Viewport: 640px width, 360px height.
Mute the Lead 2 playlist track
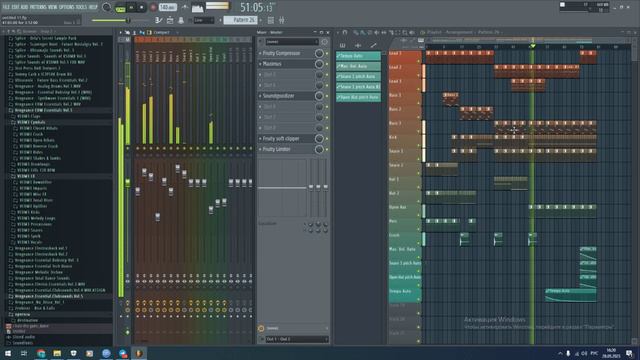pos(418,75)
